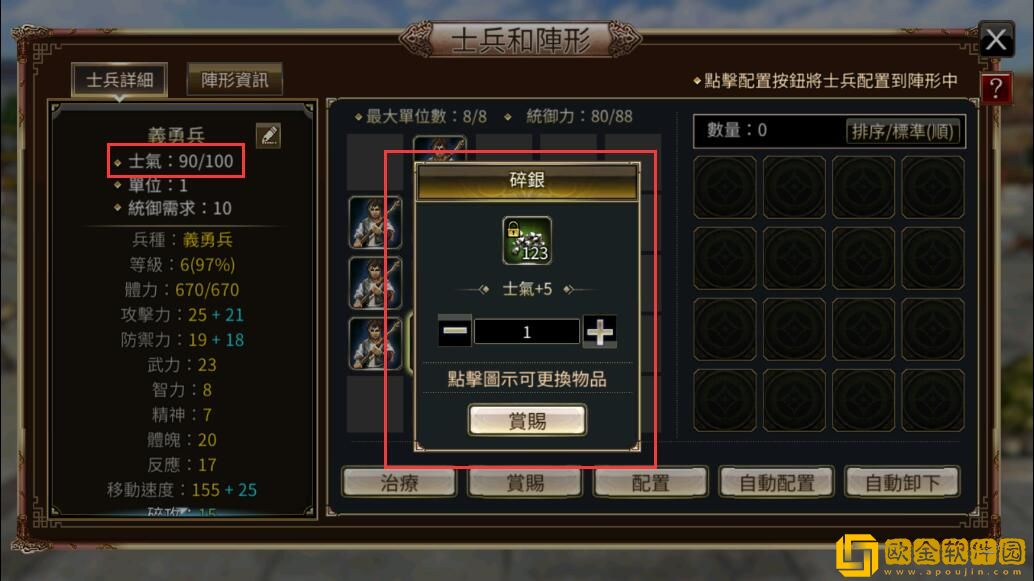
Task: Tap the 碎銀 item icon to change item
Action: (527, 241)
